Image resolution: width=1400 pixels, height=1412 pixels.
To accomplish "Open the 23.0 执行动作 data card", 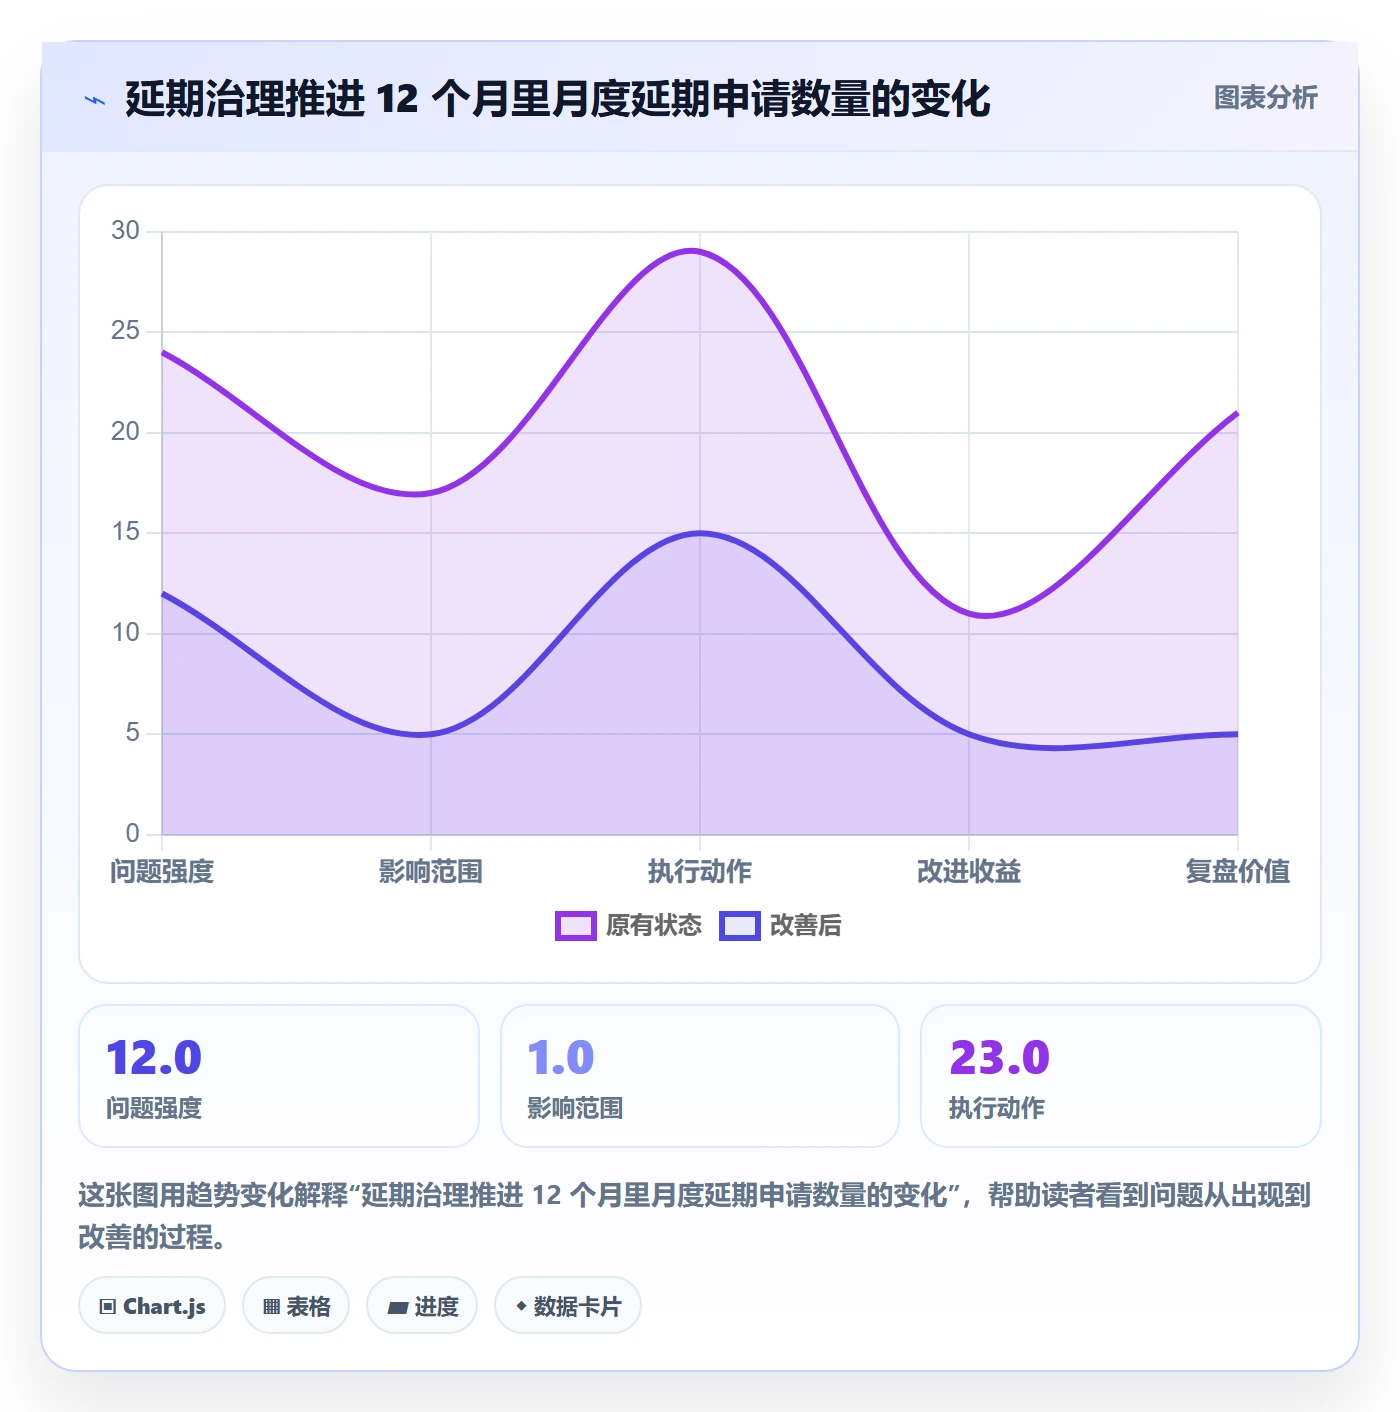I will [x=1121, y=1076].
